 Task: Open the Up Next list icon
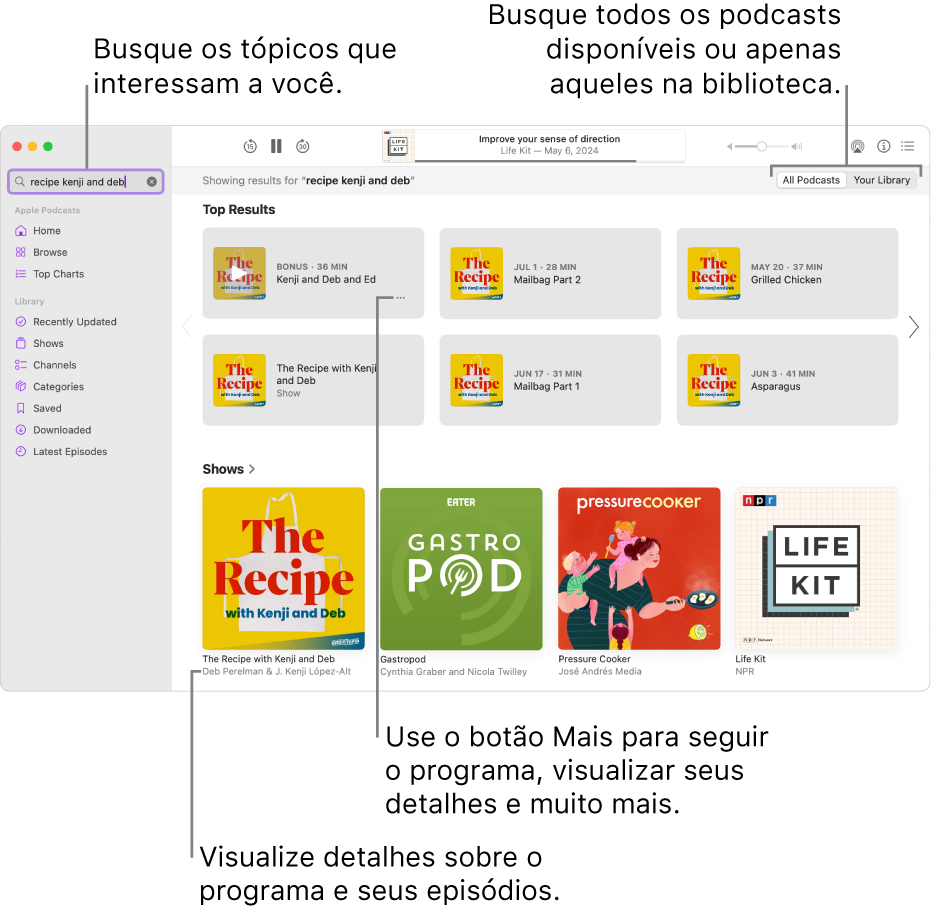coord(907,146)
